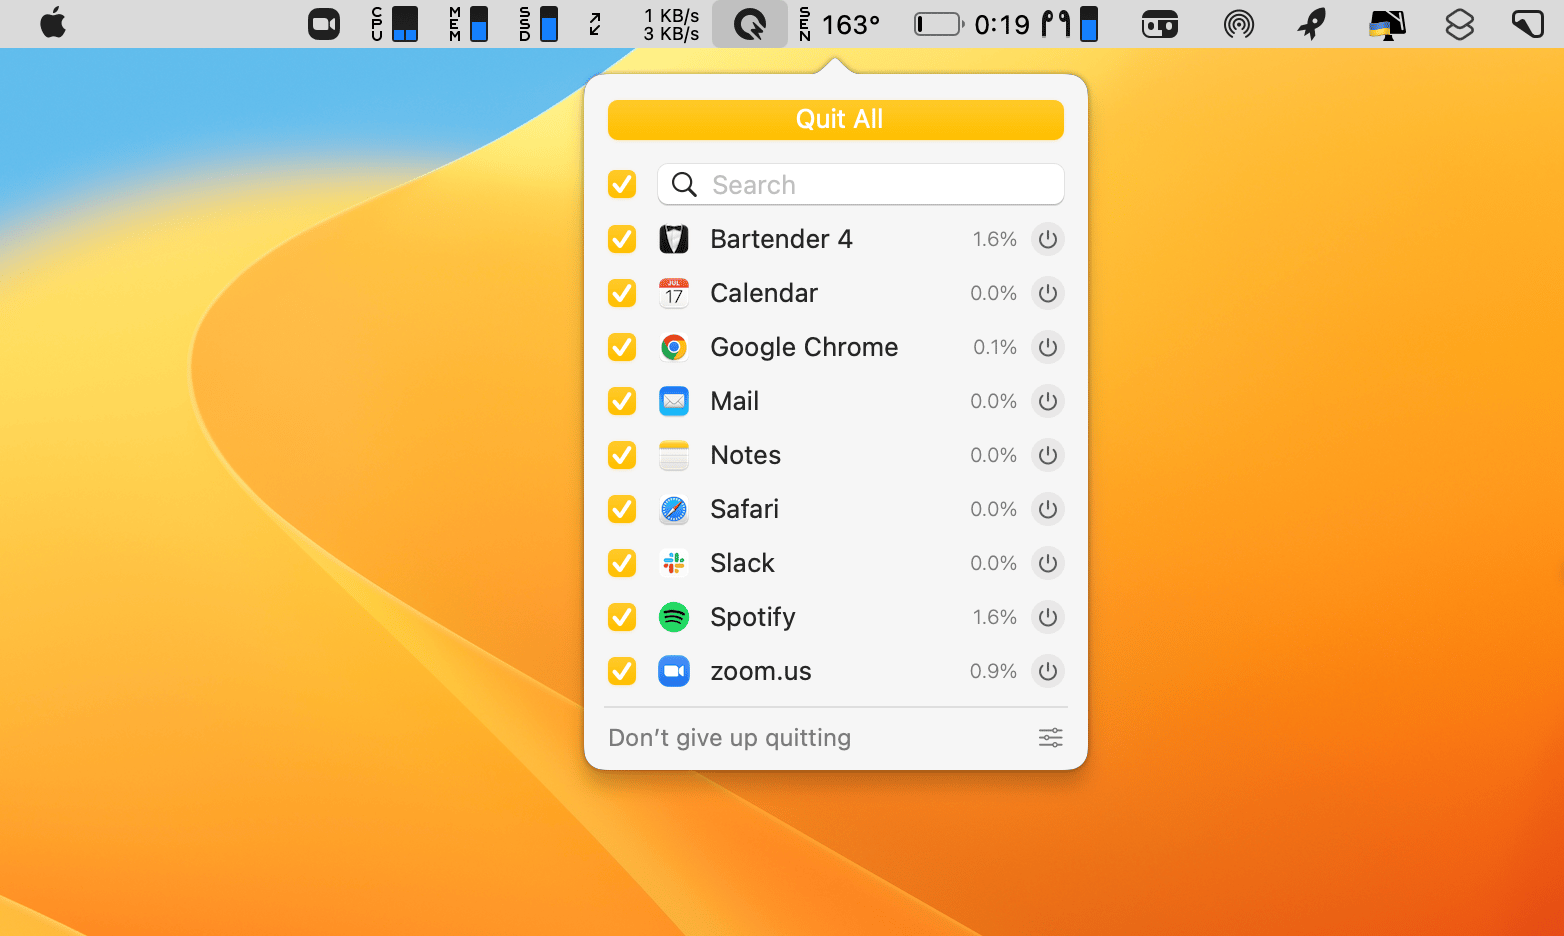Quit zoom.us with its power icon

(x=1047, y=671)
